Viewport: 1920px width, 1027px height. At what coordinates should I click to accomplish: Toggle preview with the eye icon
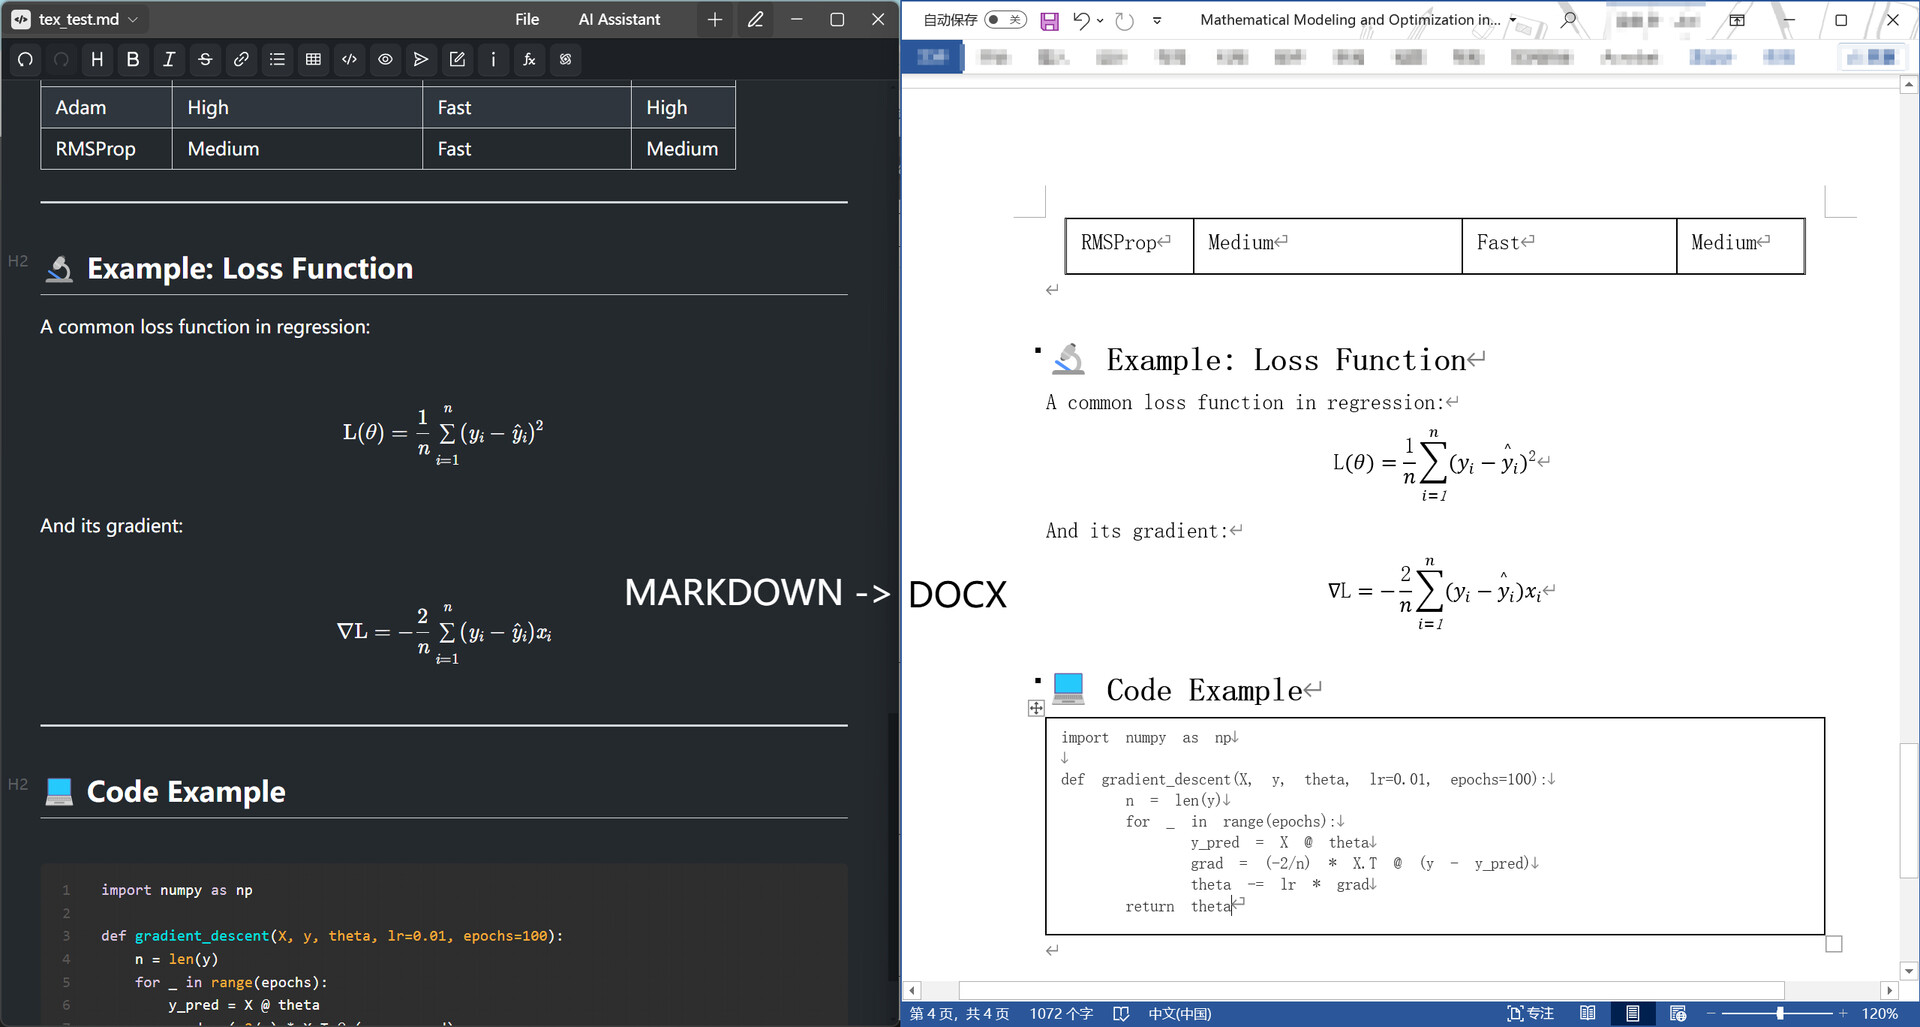pyautogui.click(x=385, y=60)
